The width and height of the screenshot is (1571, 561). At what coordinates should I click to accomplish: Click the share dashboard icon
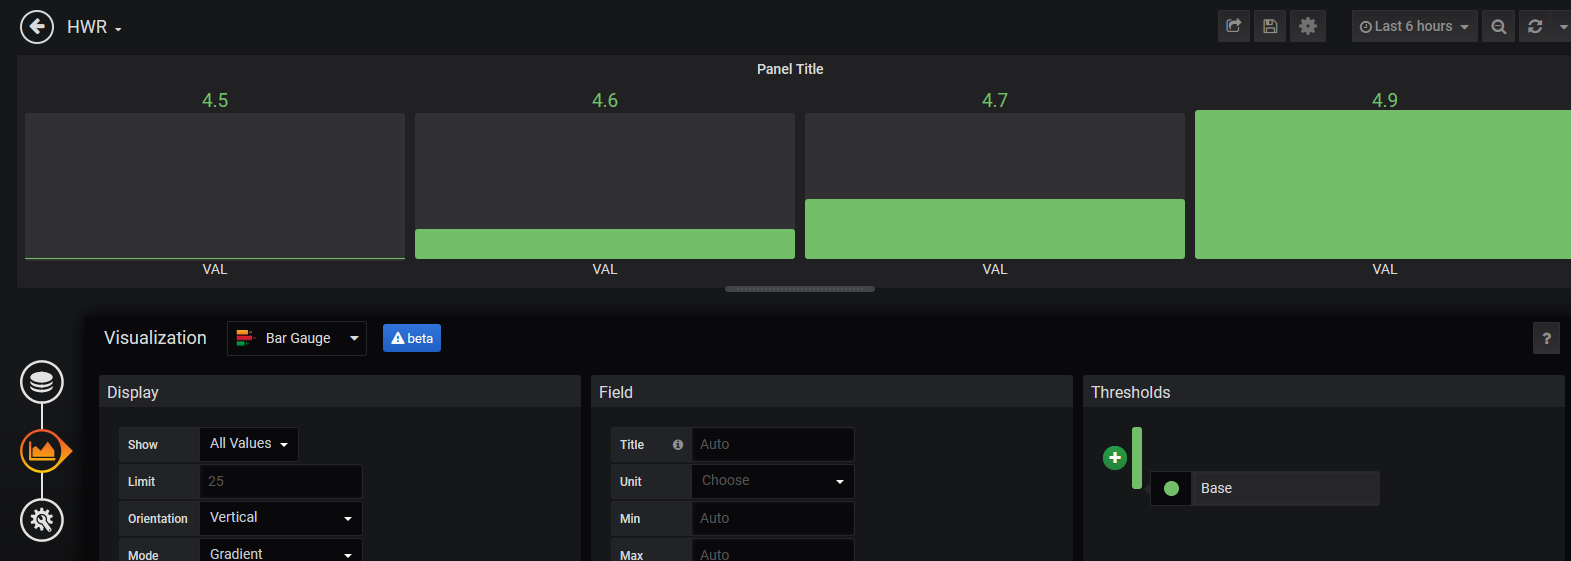1234,26
